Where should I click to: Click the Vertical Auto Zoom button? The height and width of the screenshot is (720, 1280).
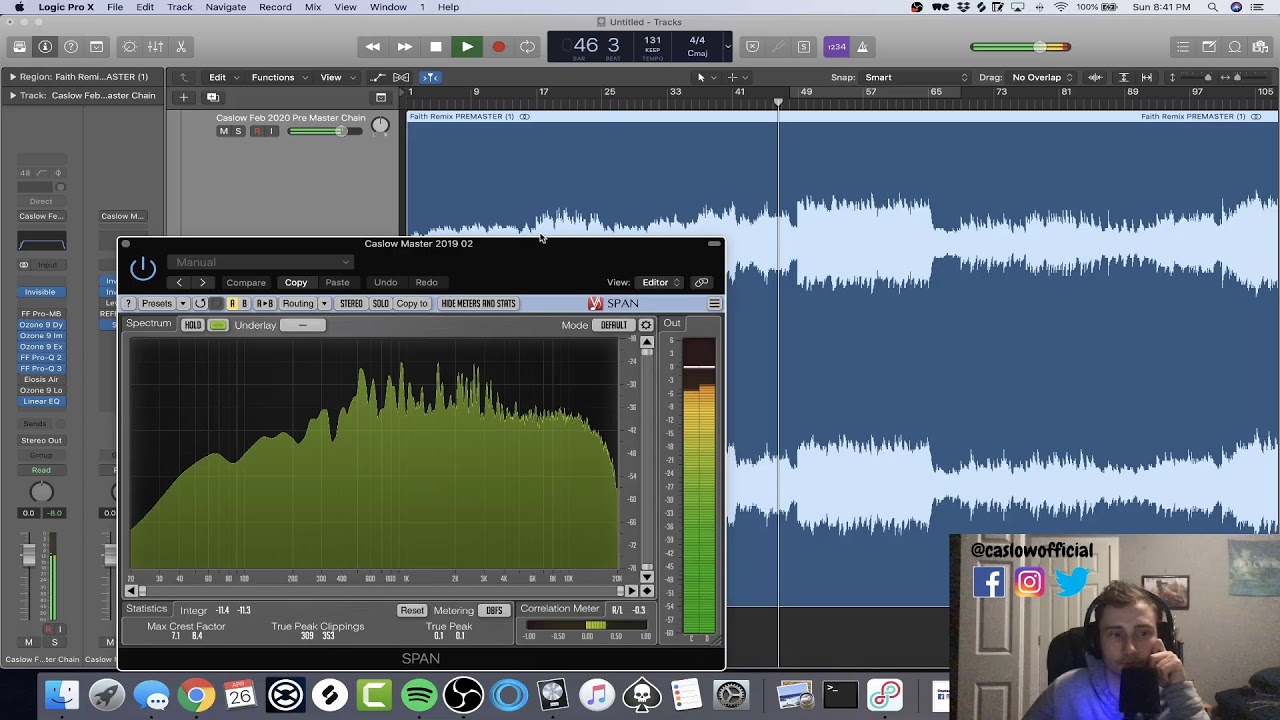[1123, 77]
